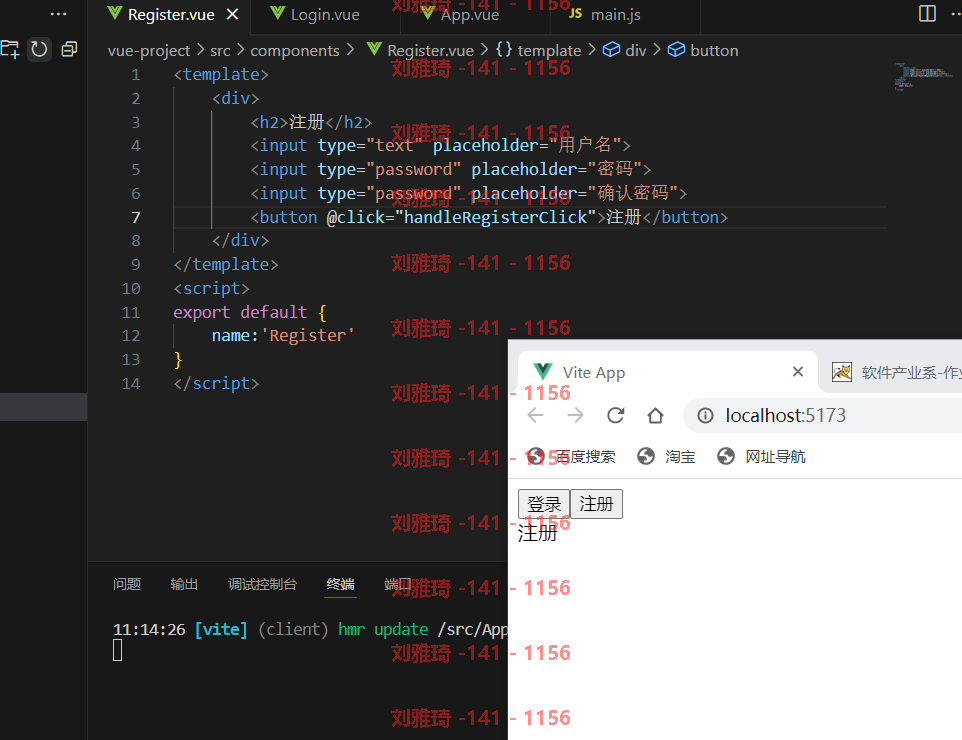This screenshot has width=962, height=740.
Task: Open the 网址导航 bookmark
Action: [x=761, y=457]
